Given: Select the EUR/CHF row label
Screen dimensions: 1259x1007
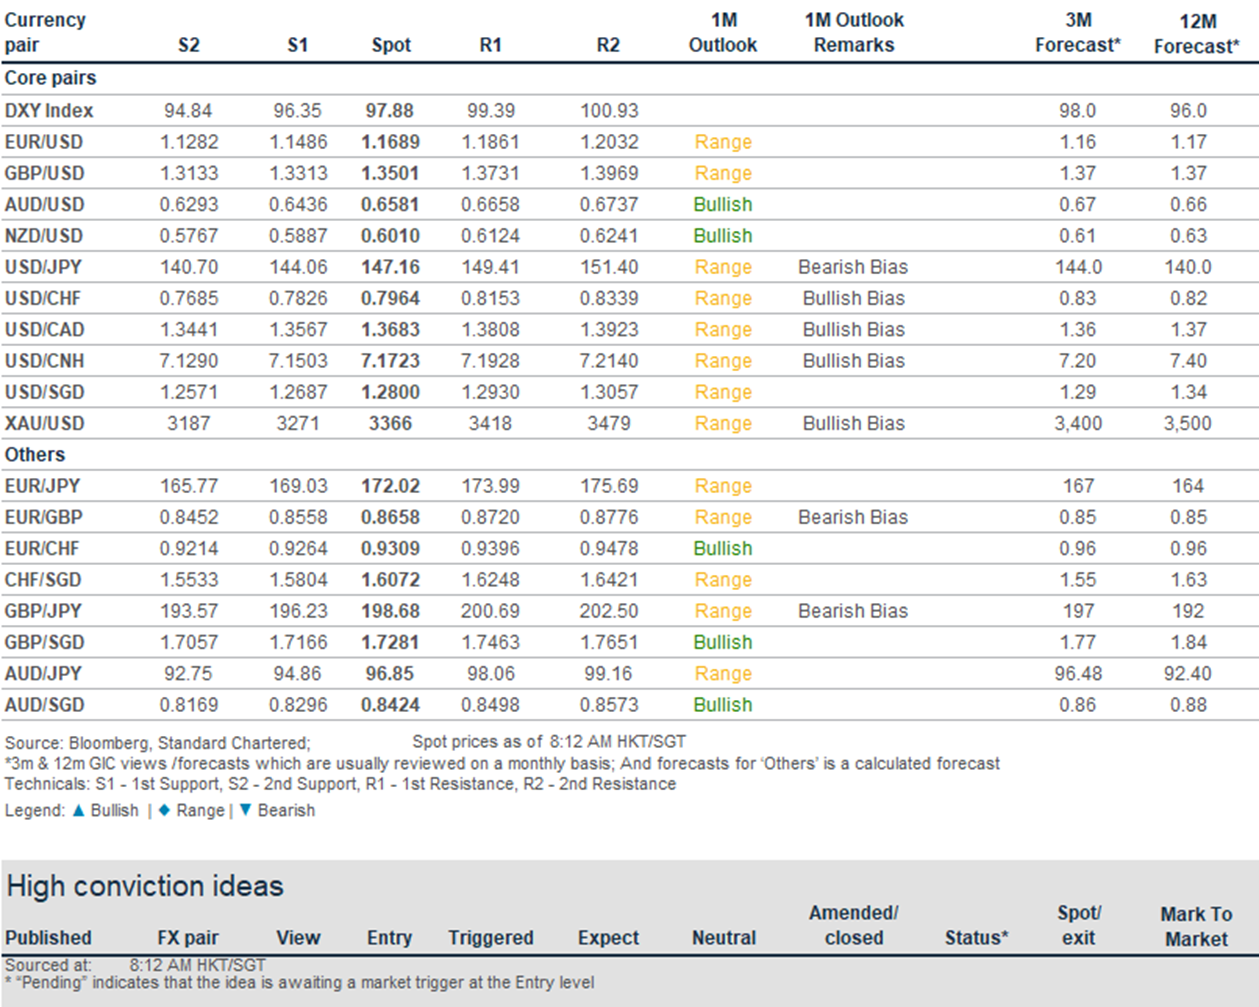Looking at the screenshot, I should (x=44, y=548).
